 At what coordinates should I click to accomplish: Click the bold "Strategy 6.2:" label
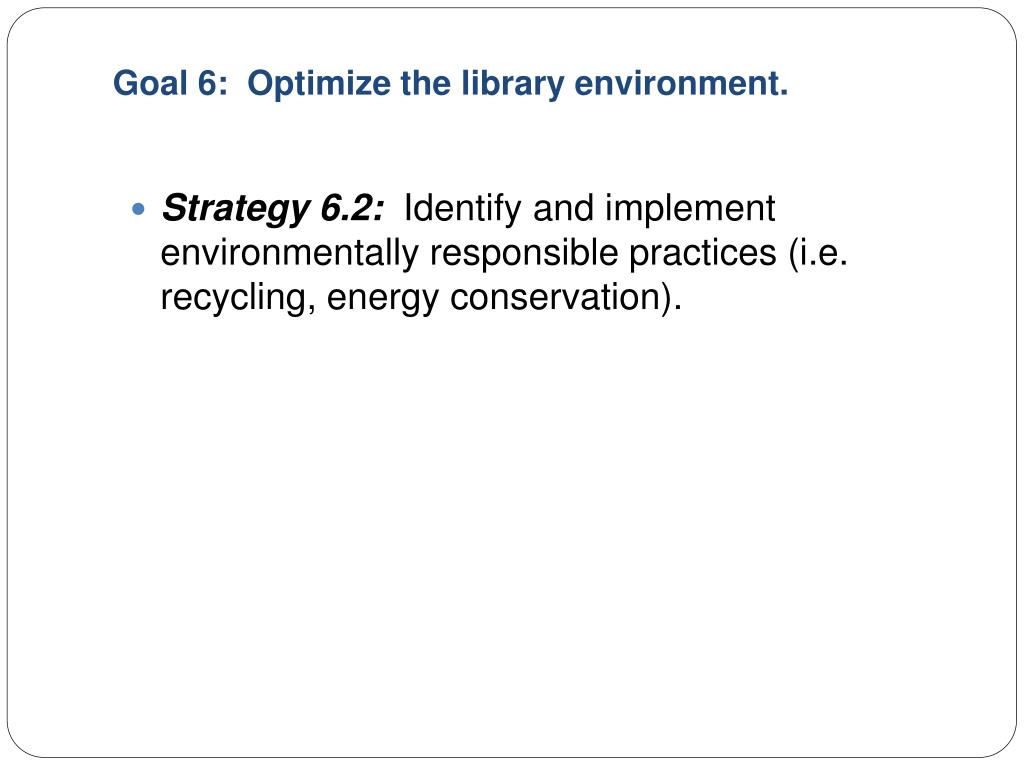tap(273, 209)
